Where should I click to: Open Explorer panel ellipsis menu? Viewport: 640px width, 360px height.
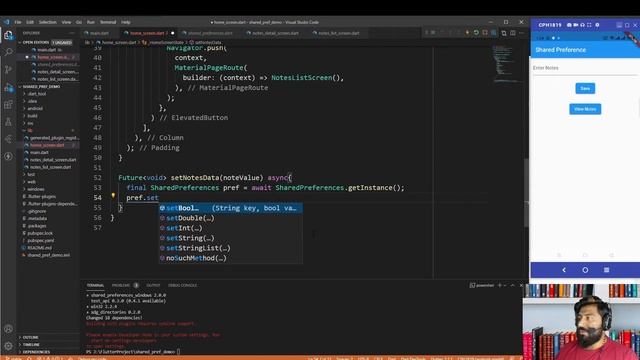pyautogui.click(x=72, y=33)
